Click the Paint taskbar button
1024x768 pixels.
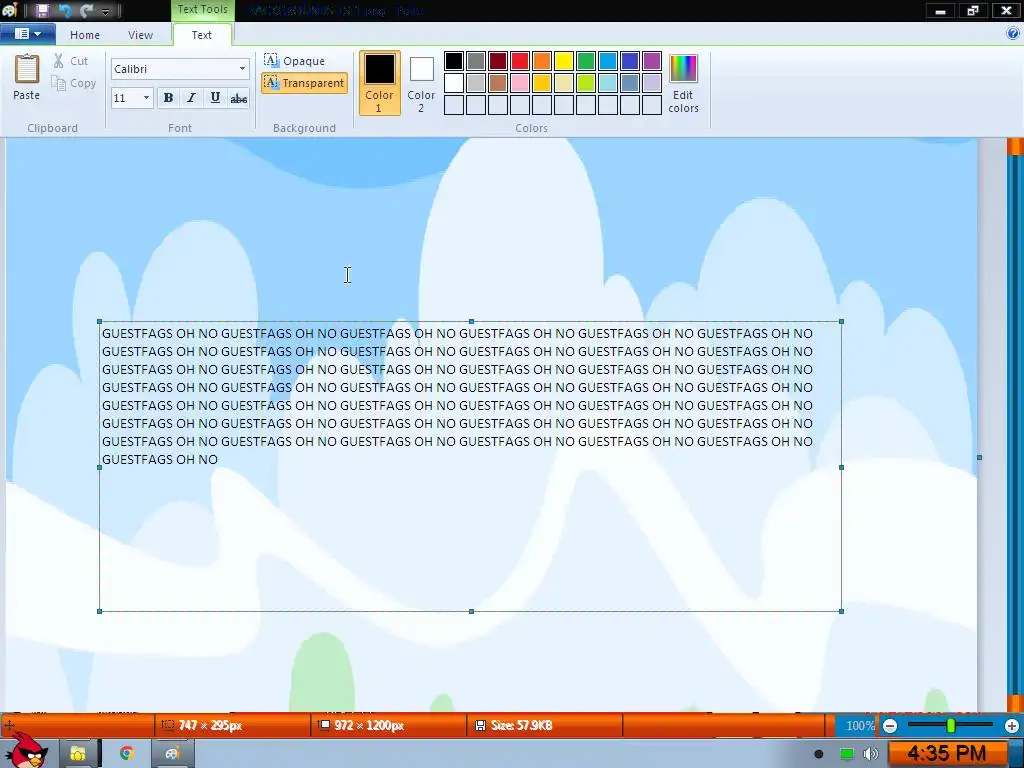(x=172, y=754)
